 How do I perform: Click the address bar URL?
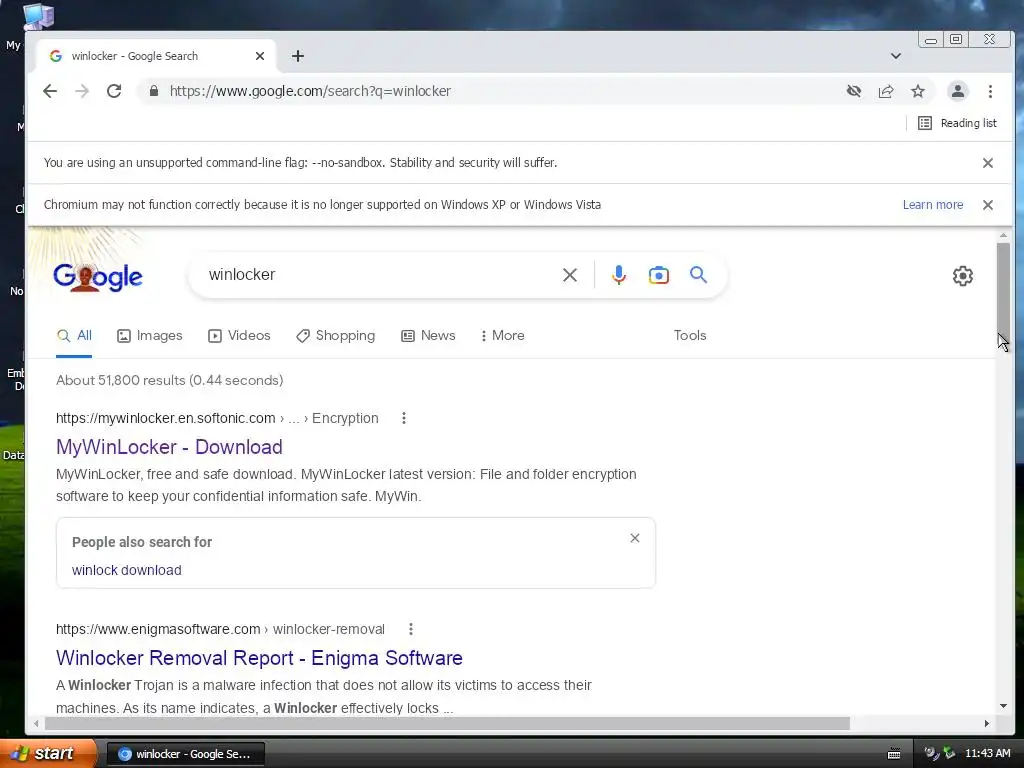[x=310, y=91]
